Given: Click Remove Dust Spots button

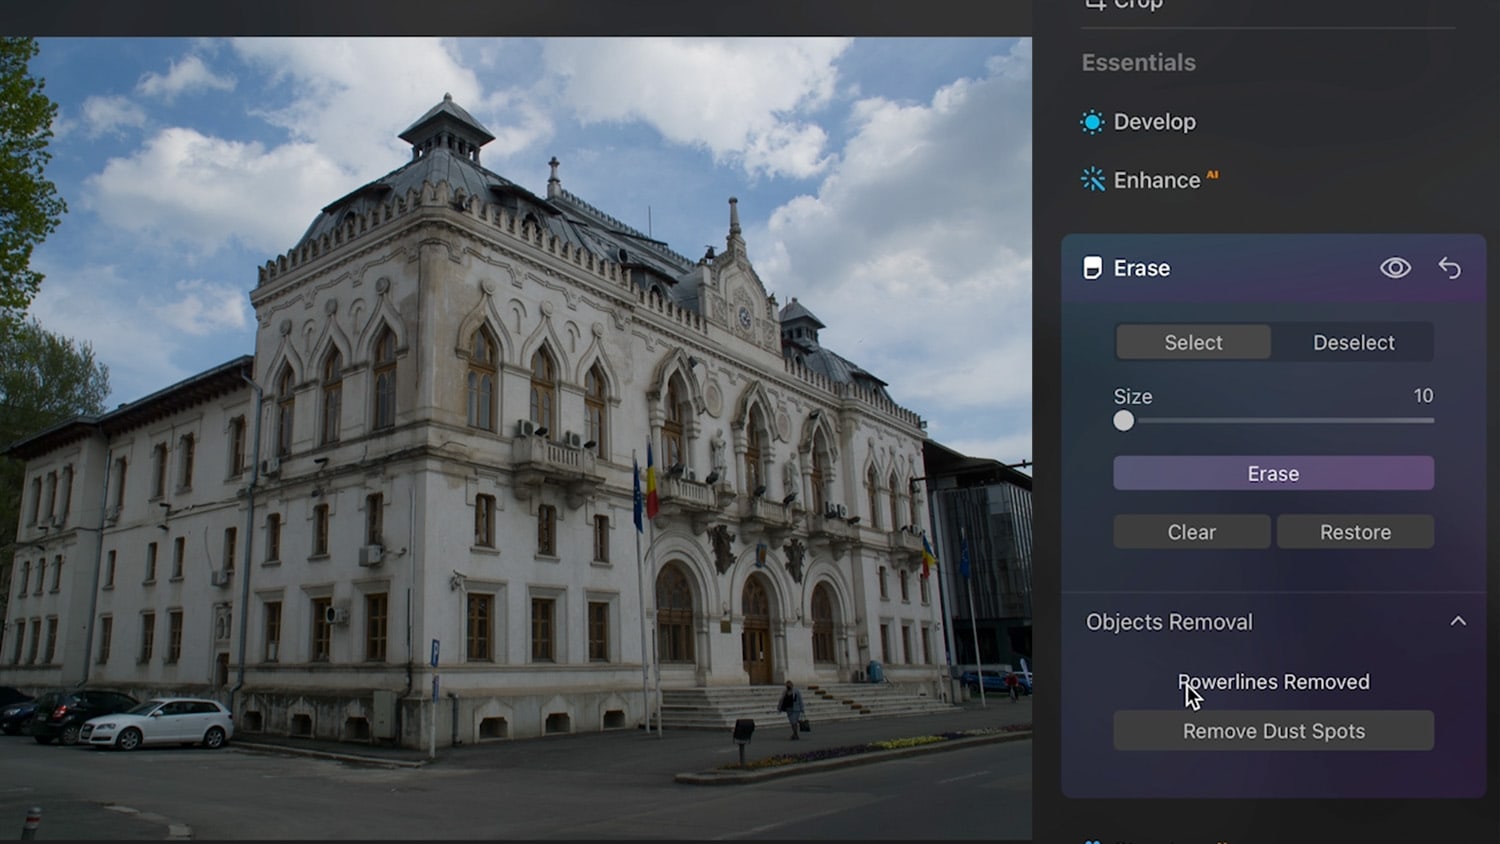Looking at the screenshot, I should [x=1273, y=731].
